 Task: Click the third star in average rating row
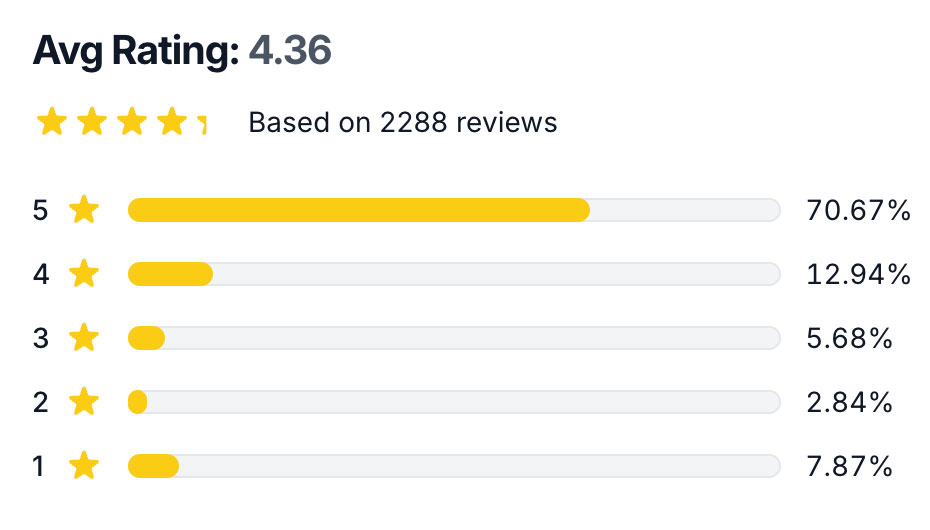pos(132,122)
